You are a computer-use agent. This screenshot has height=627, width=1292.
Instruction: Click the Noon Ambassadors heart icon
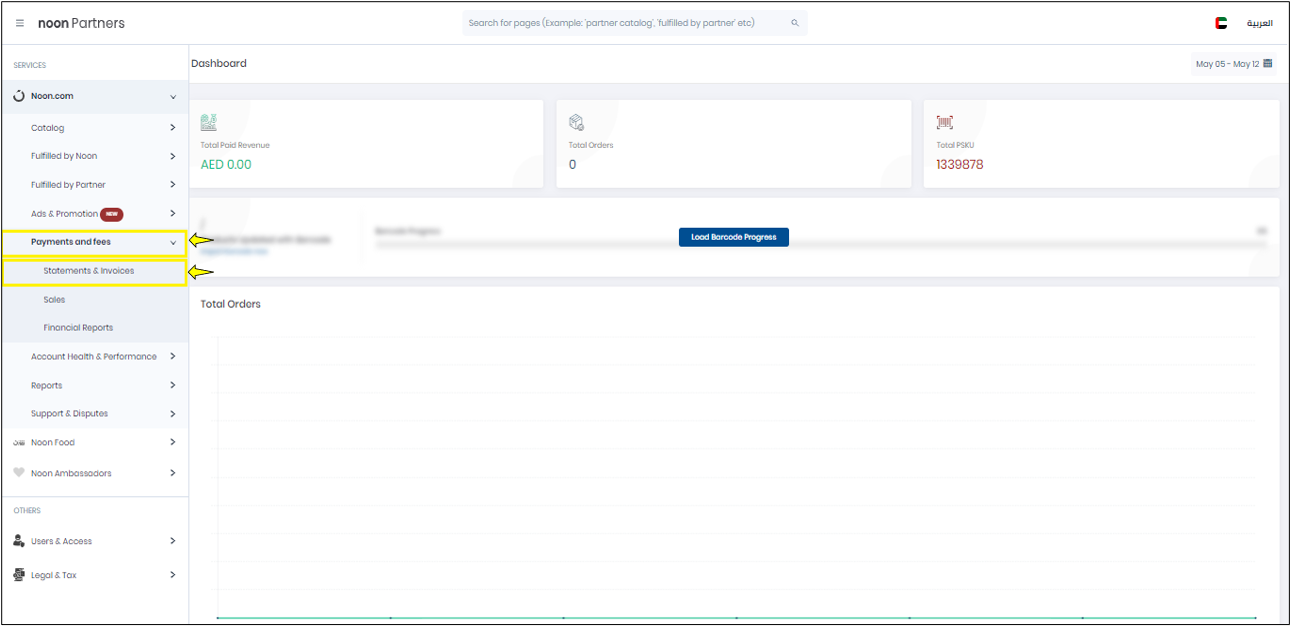[19, 473]
